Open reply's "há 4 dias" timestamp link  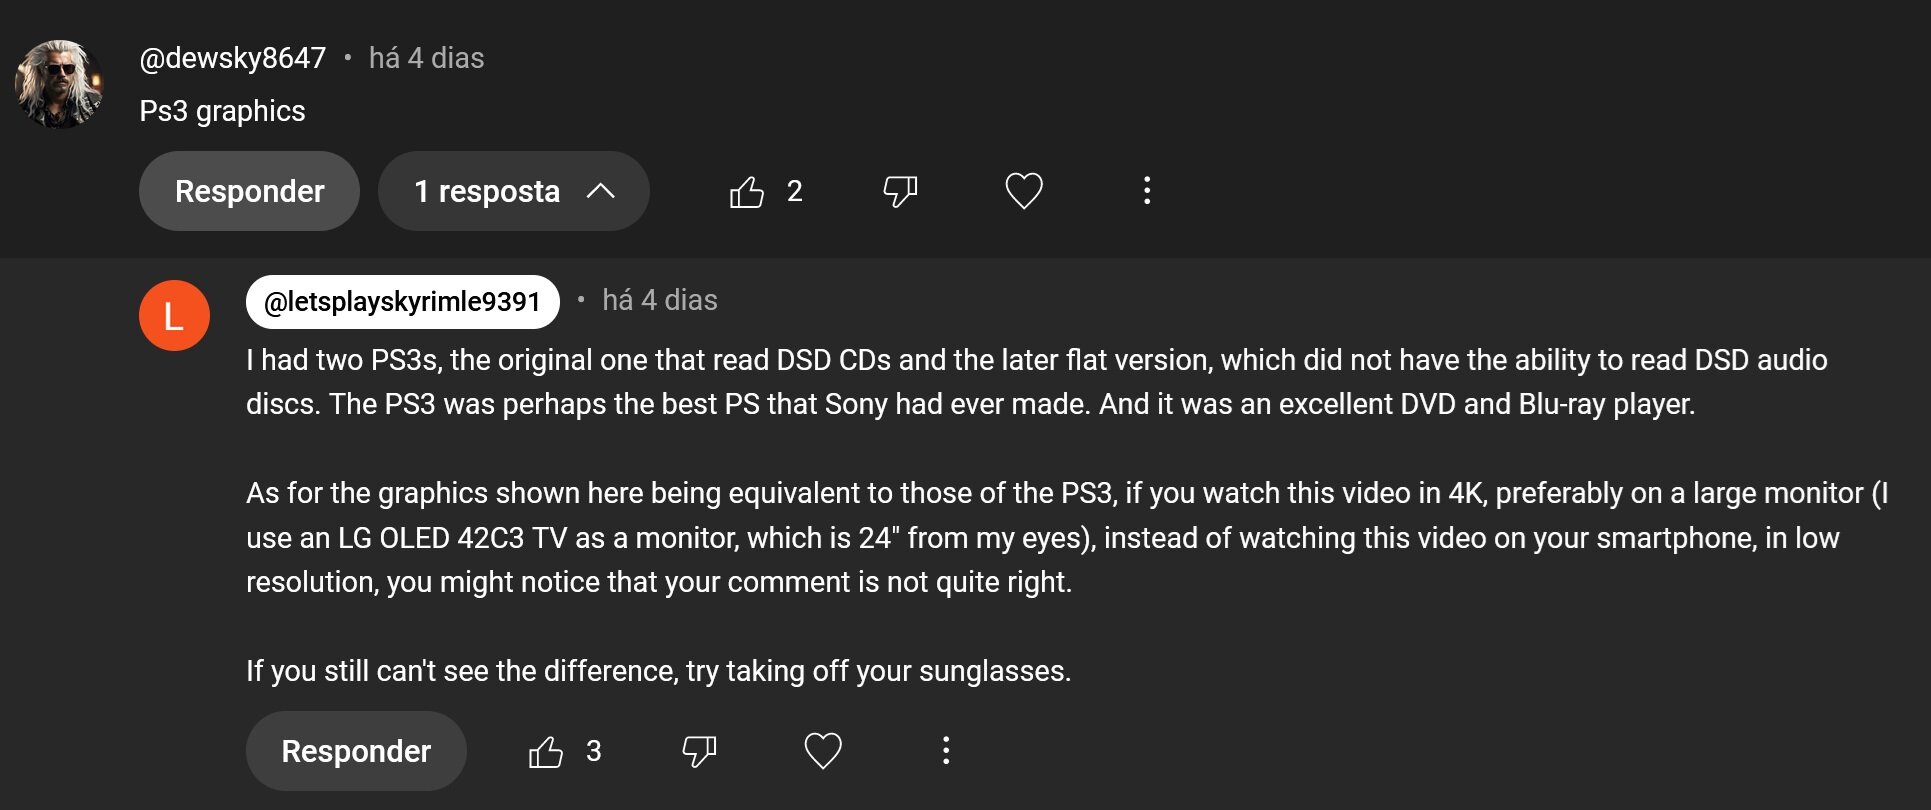[x=660, y=300]
